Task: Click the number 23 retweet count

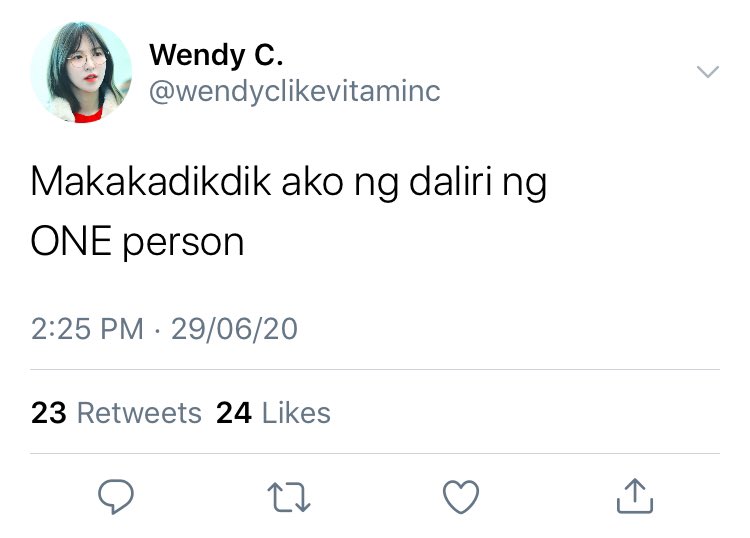Action: point(49,413)
